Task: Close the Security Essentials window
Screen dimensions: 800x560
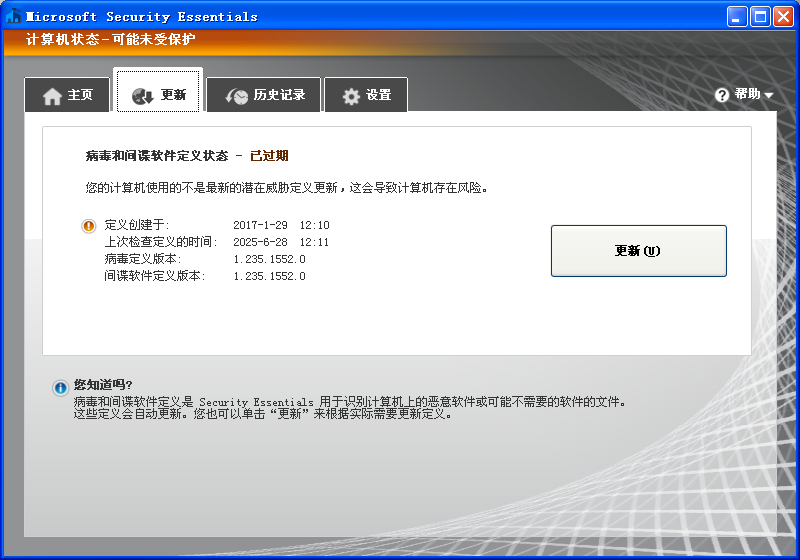Action: tap(783, 17)
